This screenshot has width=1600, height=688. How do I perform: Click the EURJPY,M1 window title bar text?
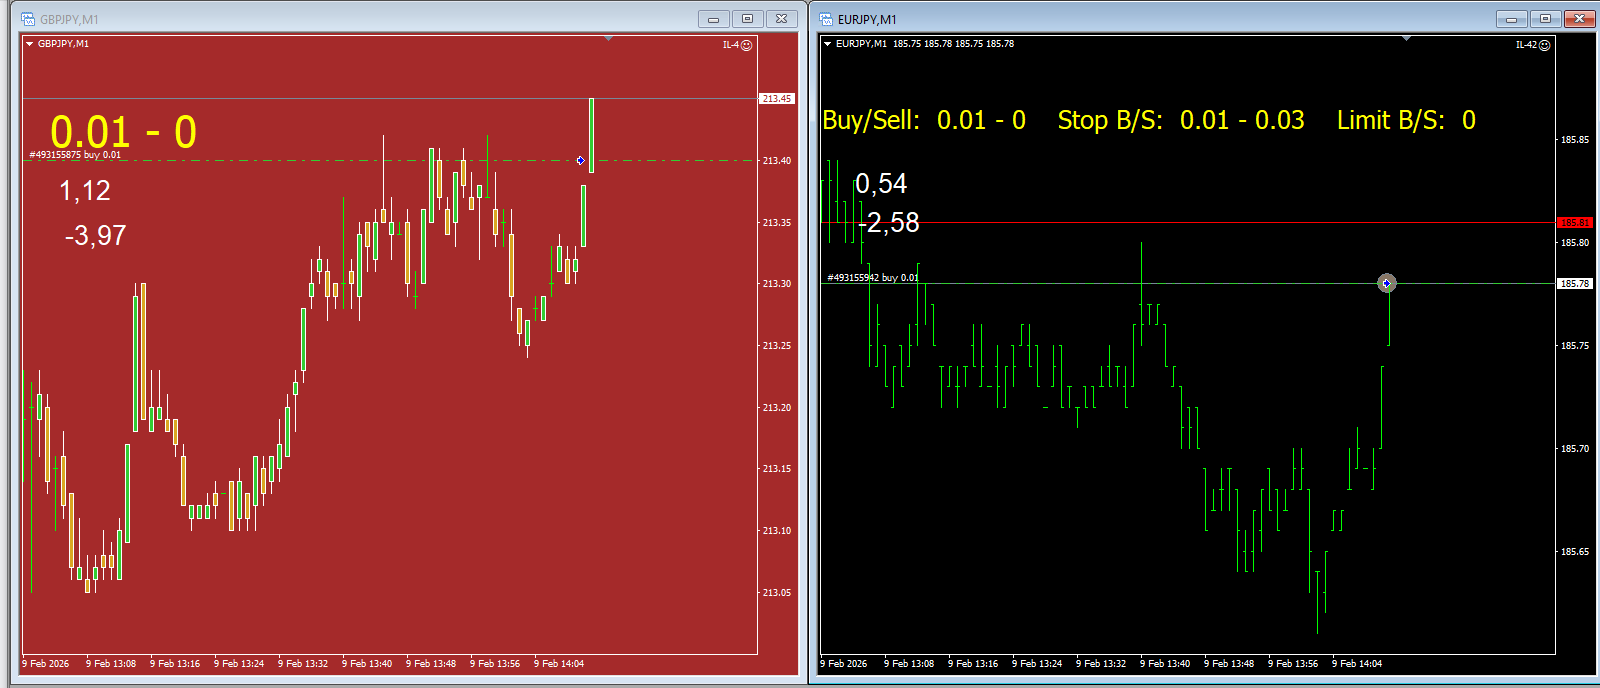point(867,19)
